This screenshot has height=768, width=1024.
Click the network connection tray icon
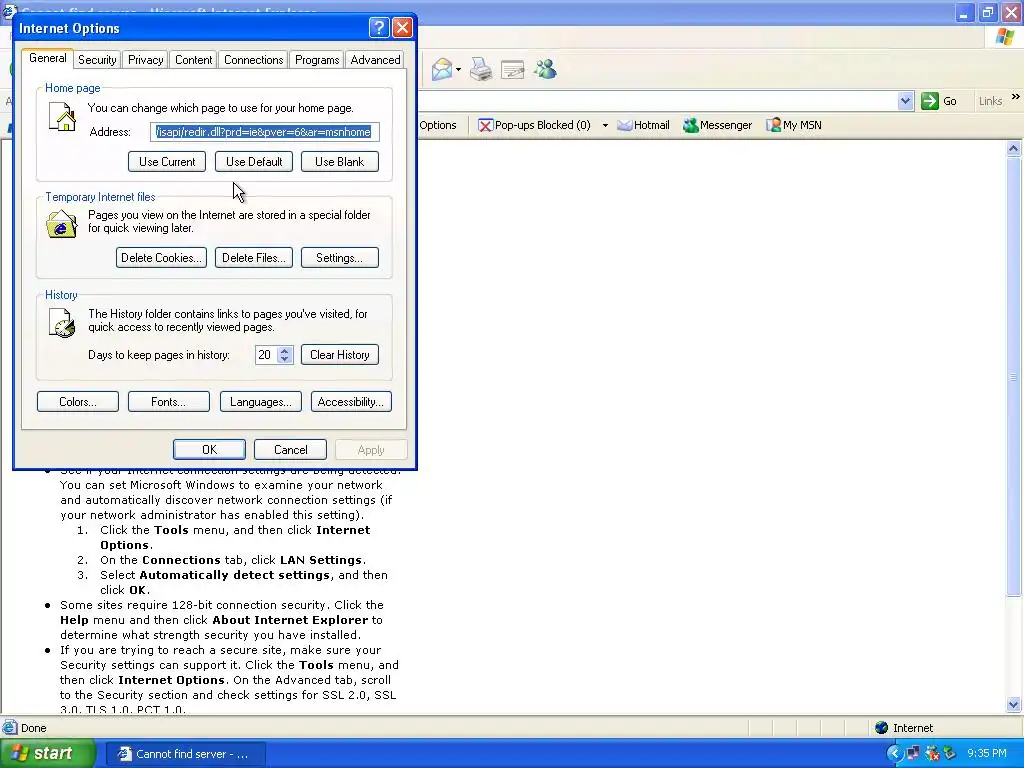(x=913, y=754)
